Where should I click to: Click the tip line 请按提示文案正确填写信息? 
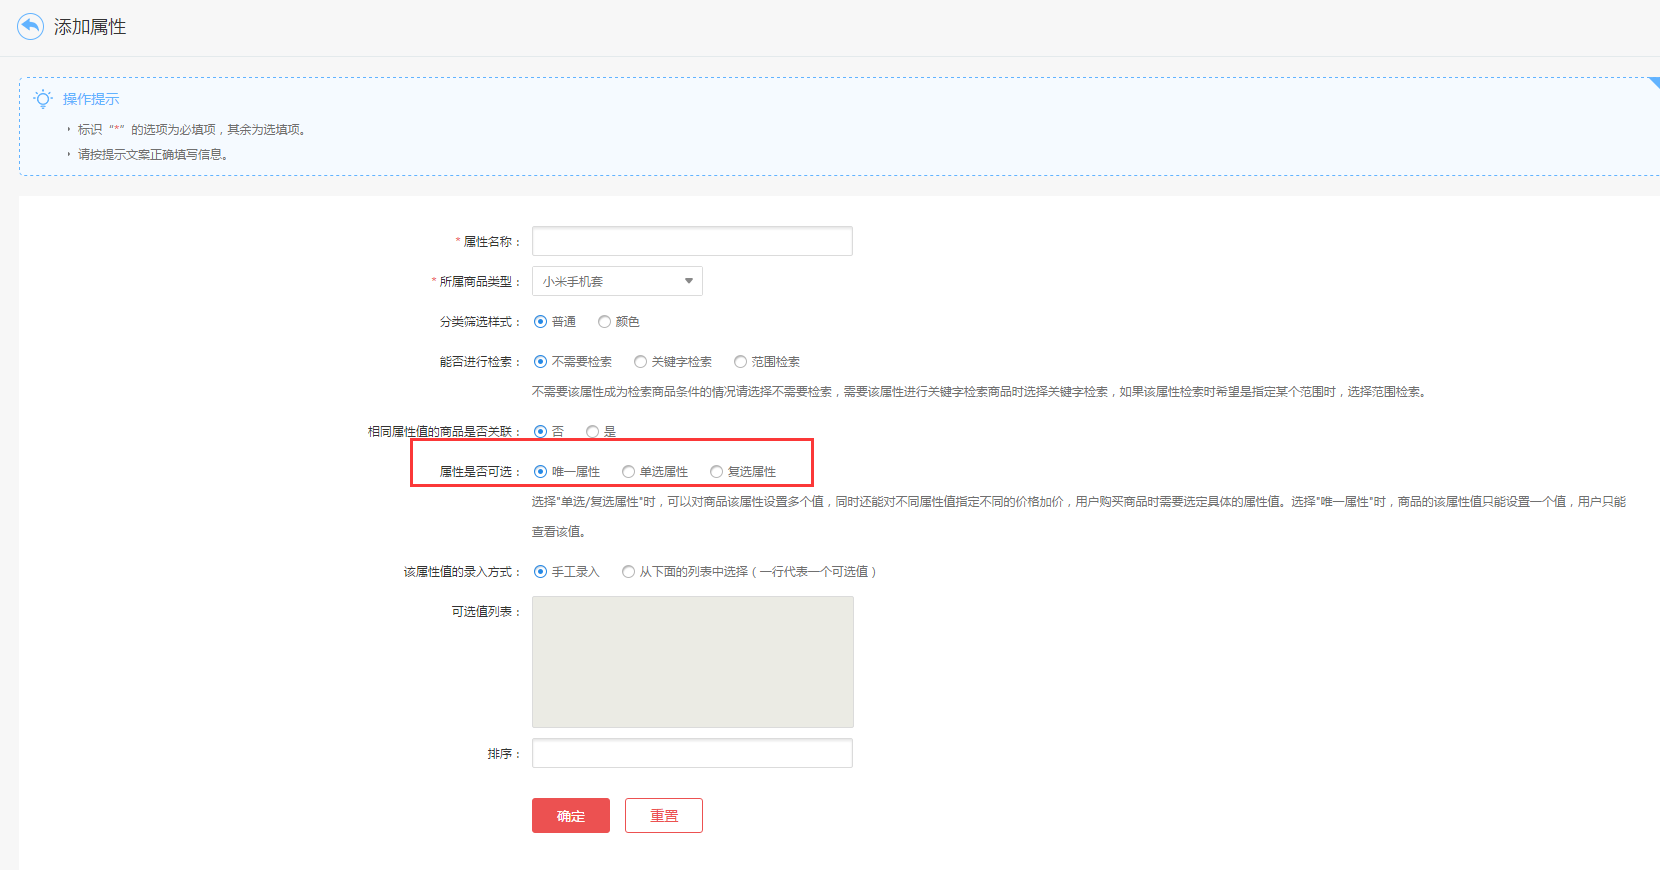(153, 154)
